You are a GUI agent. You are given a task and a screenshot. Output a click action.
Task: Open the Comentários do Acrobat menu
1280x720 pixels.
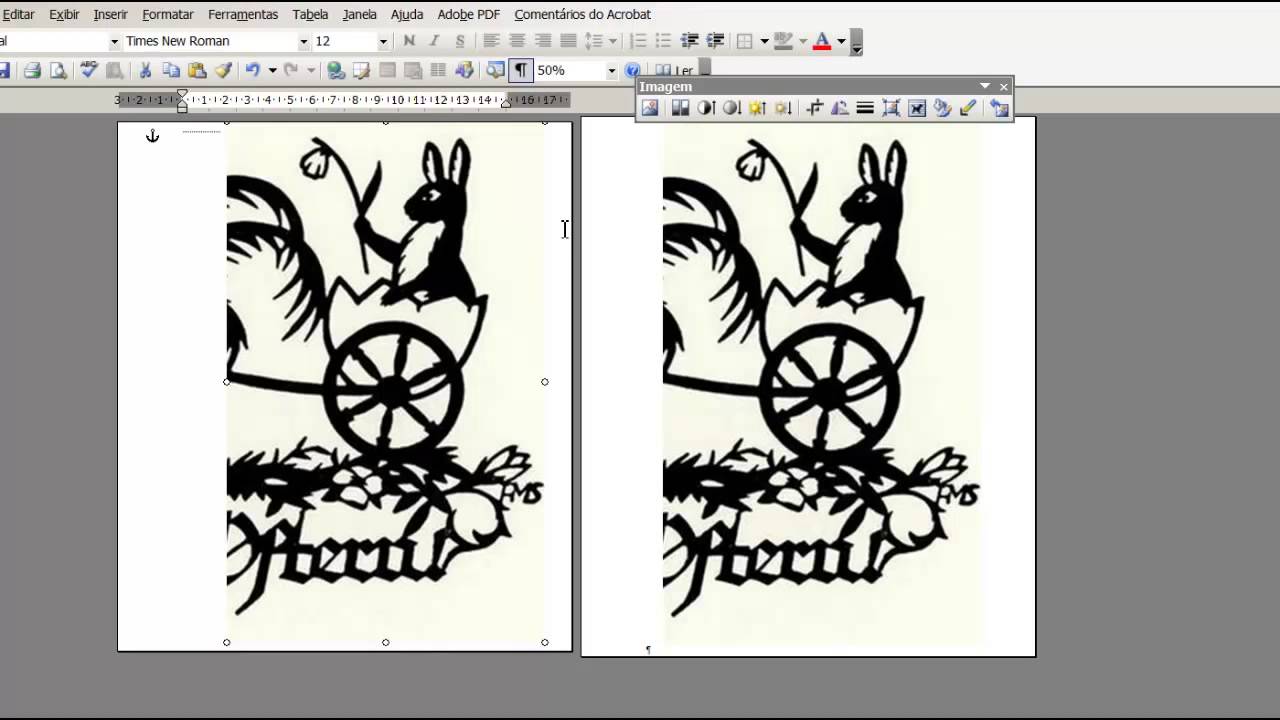[x=582, y=14]
